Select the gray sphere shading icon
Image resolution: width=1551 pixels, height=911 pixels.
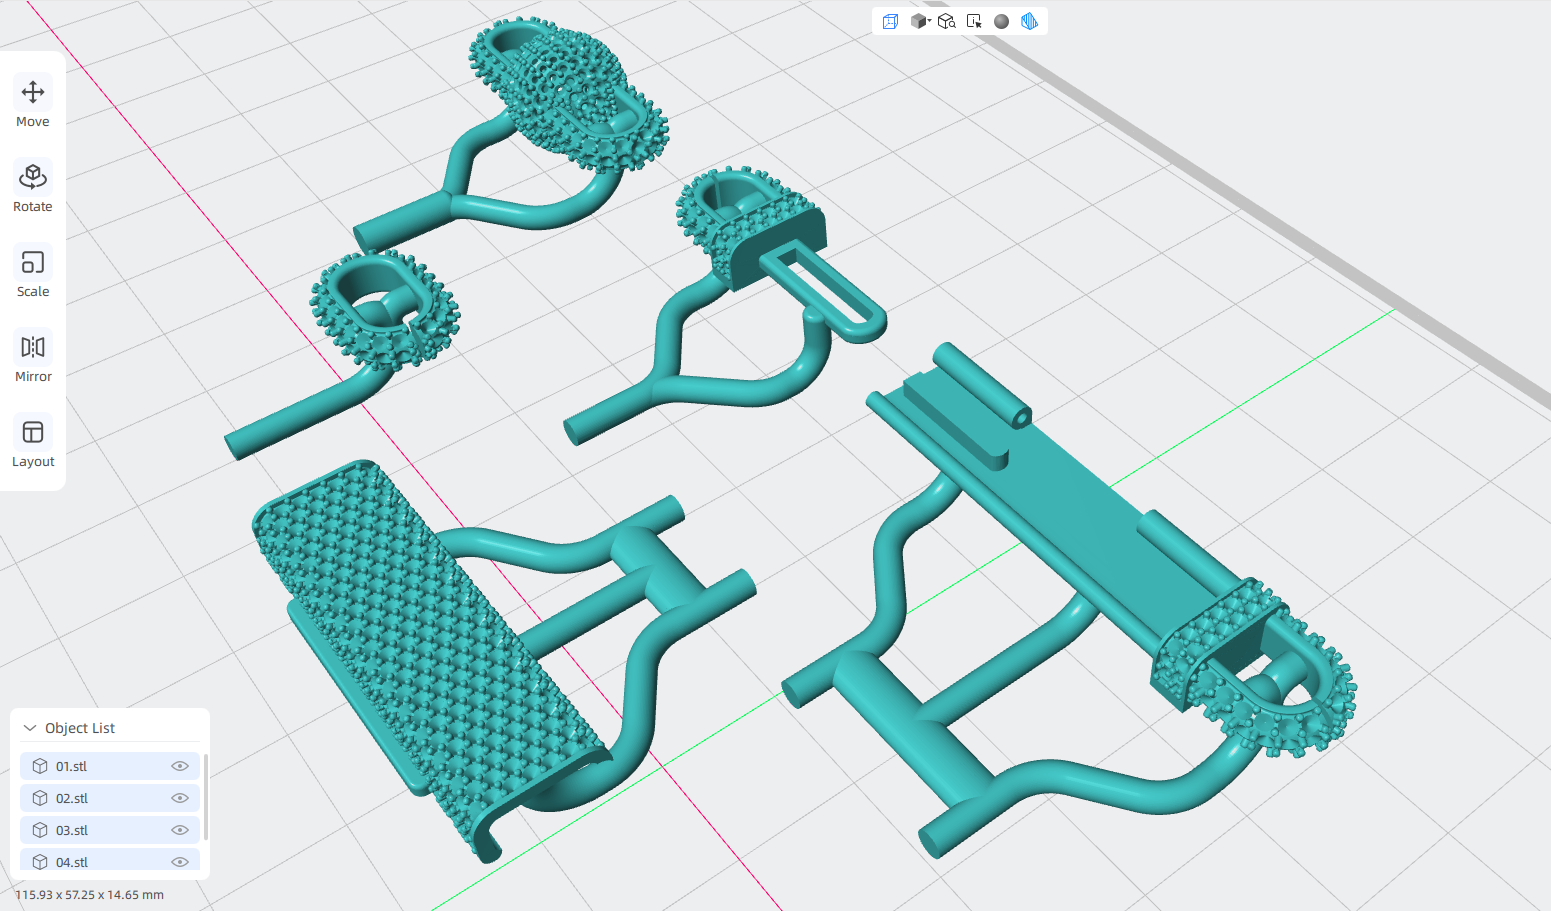click(x=1001, y=21)
